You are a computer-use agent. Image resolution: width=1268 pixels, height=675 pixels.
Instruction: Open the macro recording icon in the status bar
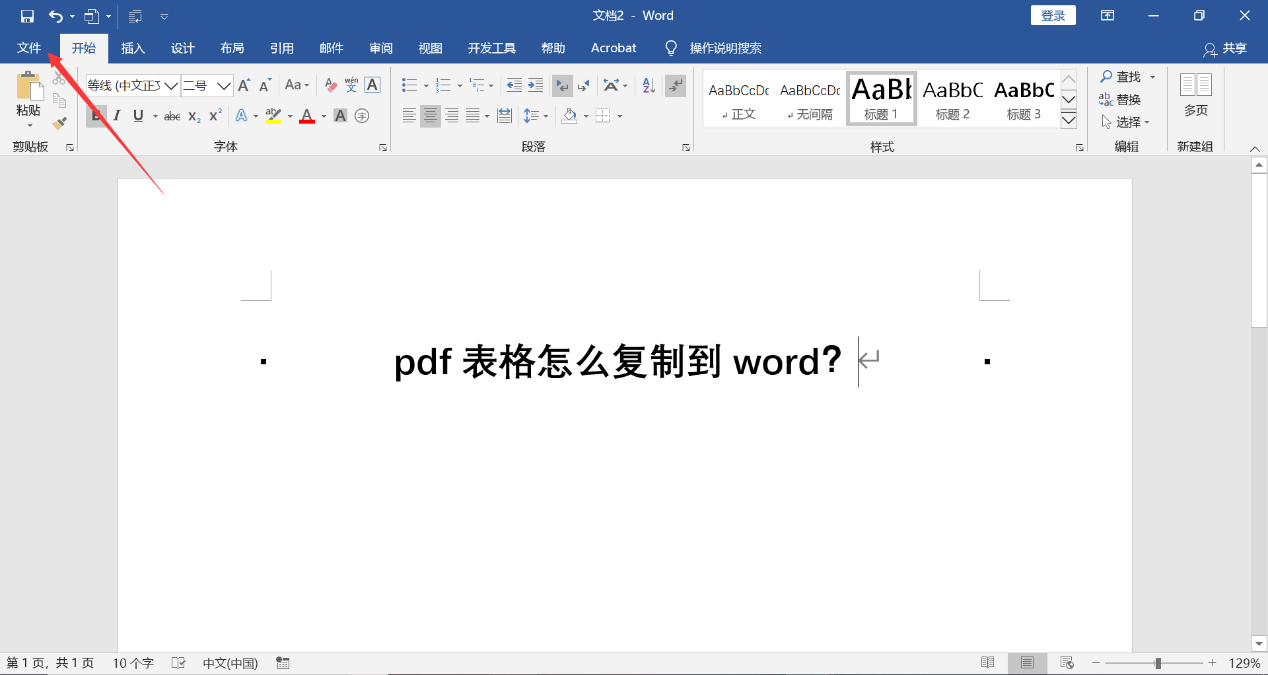click(283, 663)
